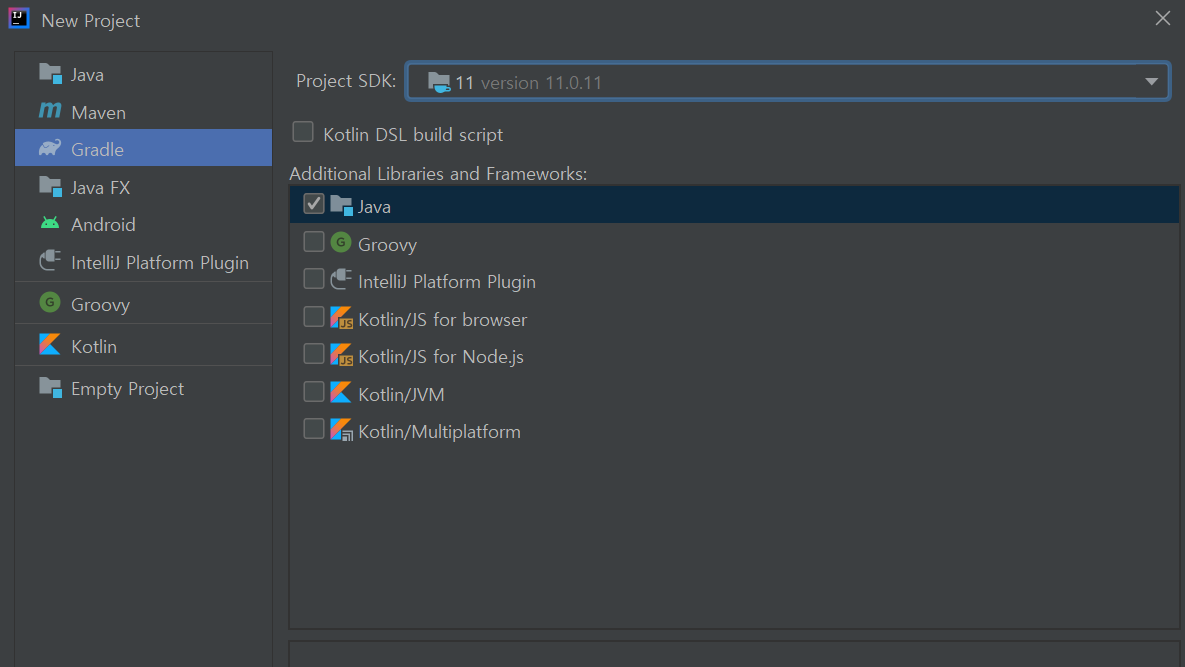Click the Groovy icon in frameworks list
1185x667 pixels.
pyautogui.click(x=341, y=242)
